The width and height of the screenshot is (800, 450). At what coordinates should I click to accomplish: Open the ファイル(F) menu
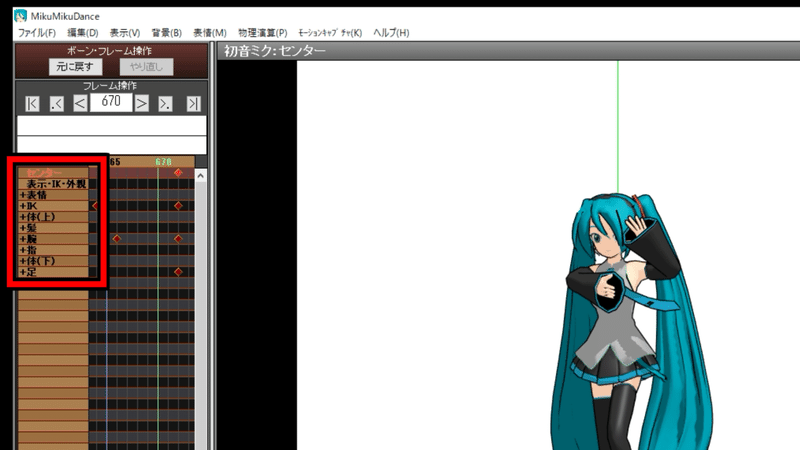[37, 33]
